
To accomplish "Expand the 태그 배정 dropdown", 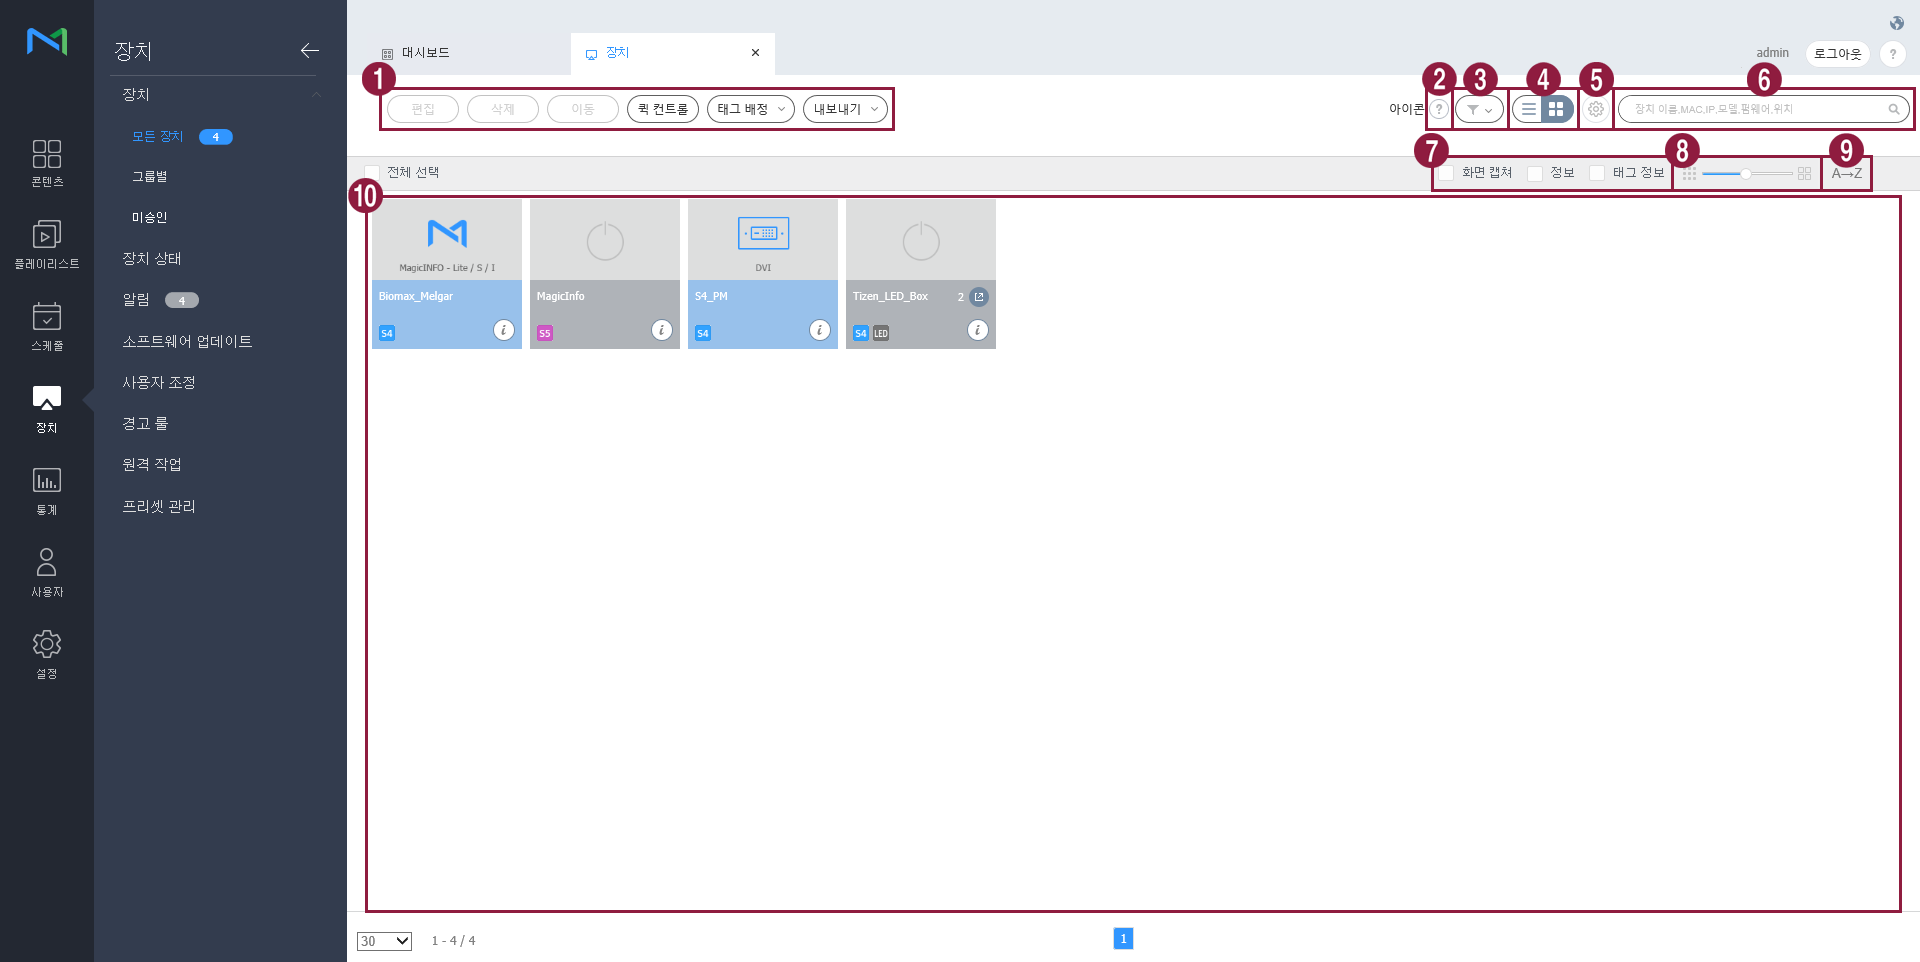I will pos(750,109).
